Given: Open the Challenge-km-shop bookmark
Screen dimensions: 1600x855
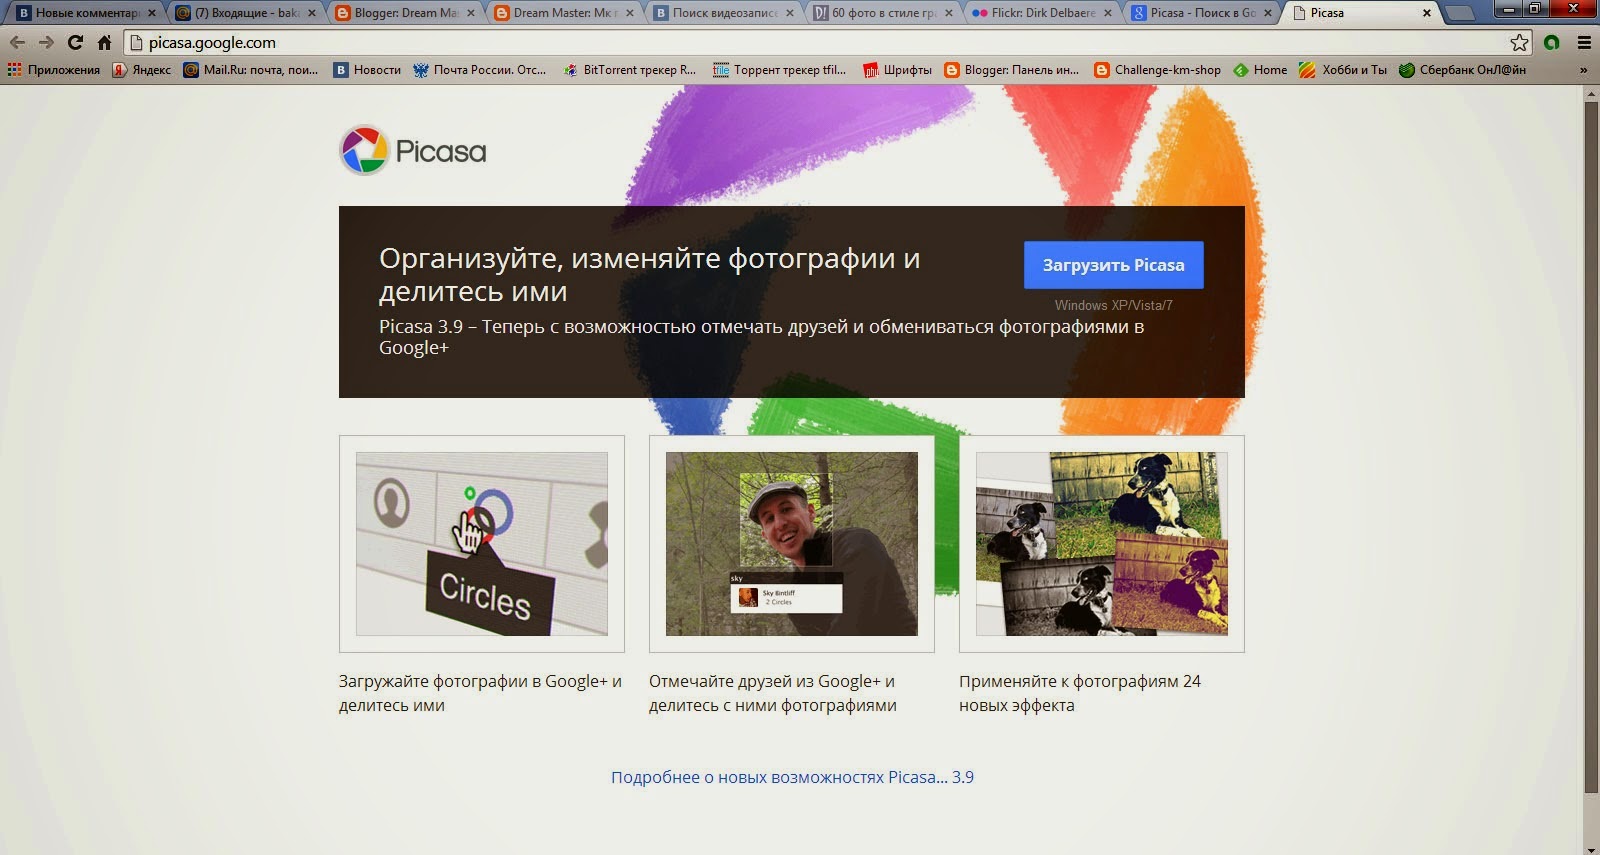Looking at the screenshot, I should click(x=1157, y=70).
